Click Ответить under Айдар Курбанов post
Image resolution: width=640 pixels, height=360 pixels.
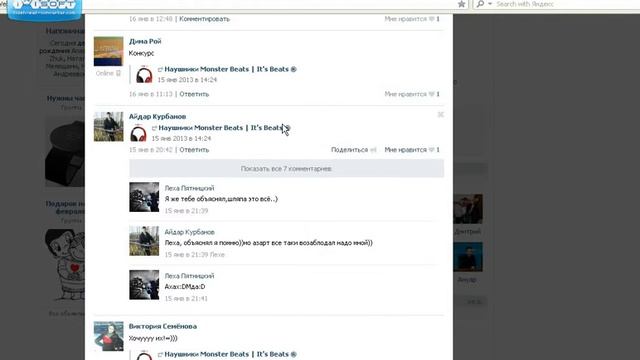[x=194, y=150]
